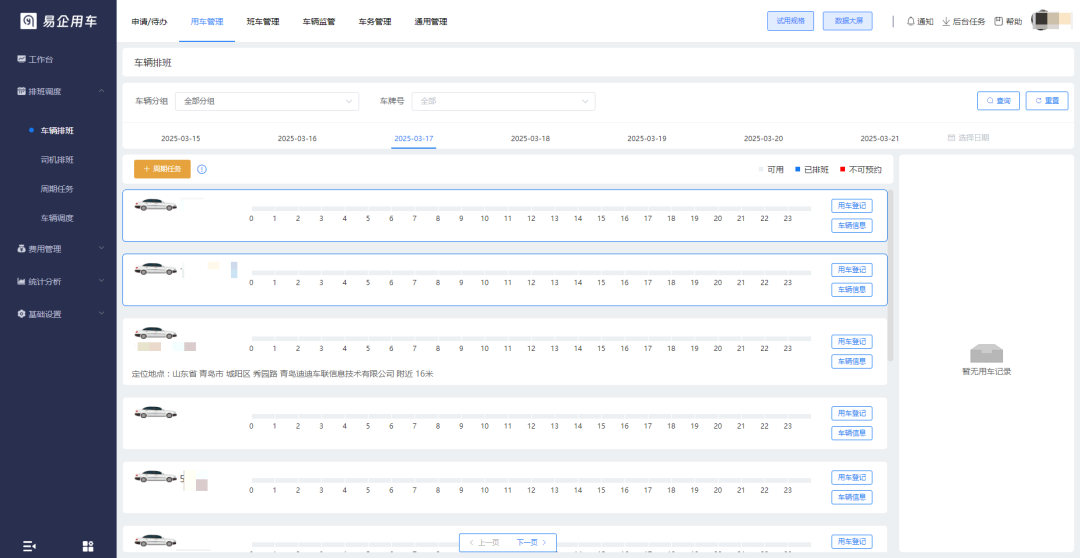Collapse the 排班调度 sidebar menu
The width and height of the screenshot is (1080, 558).
click(x=58, y=91)
